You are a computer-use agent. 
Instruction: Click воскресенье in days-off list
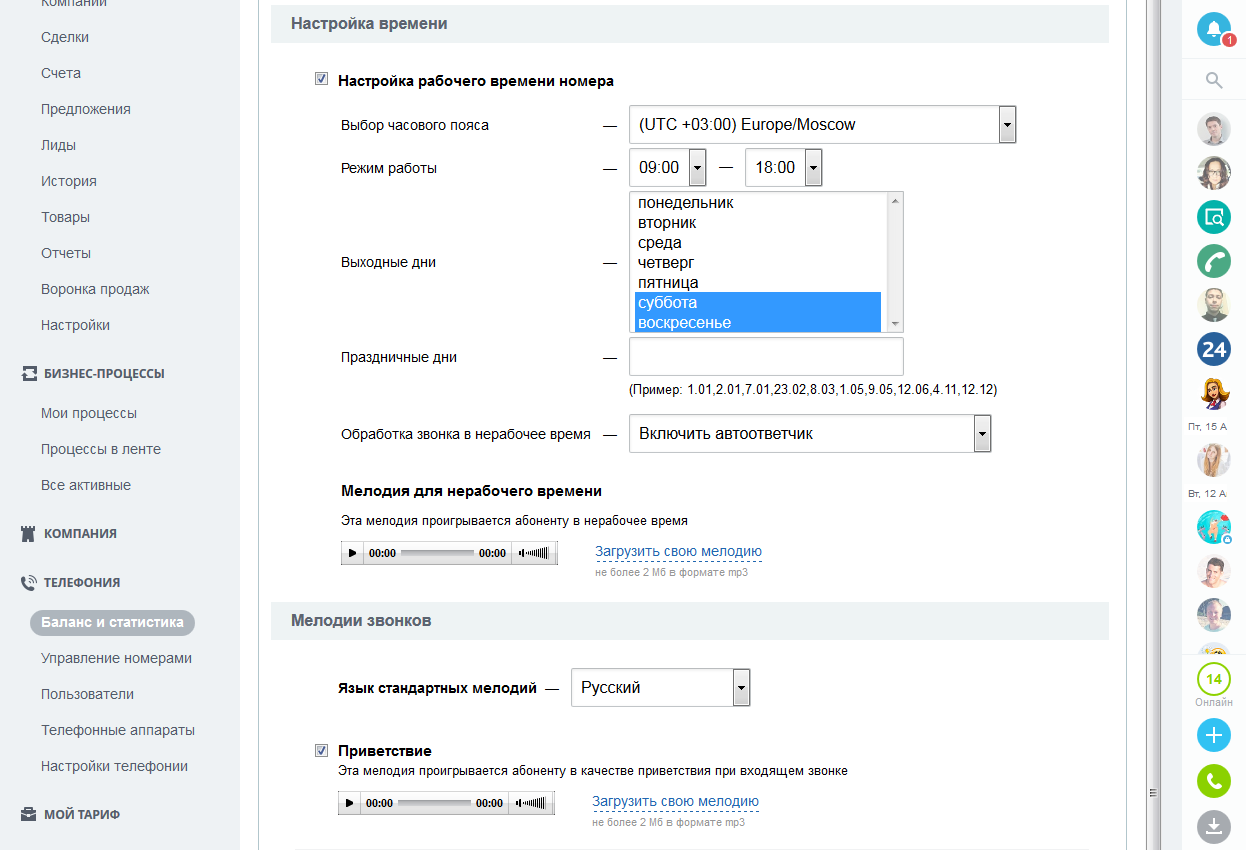pyautogui.click(x=758, y=322)
